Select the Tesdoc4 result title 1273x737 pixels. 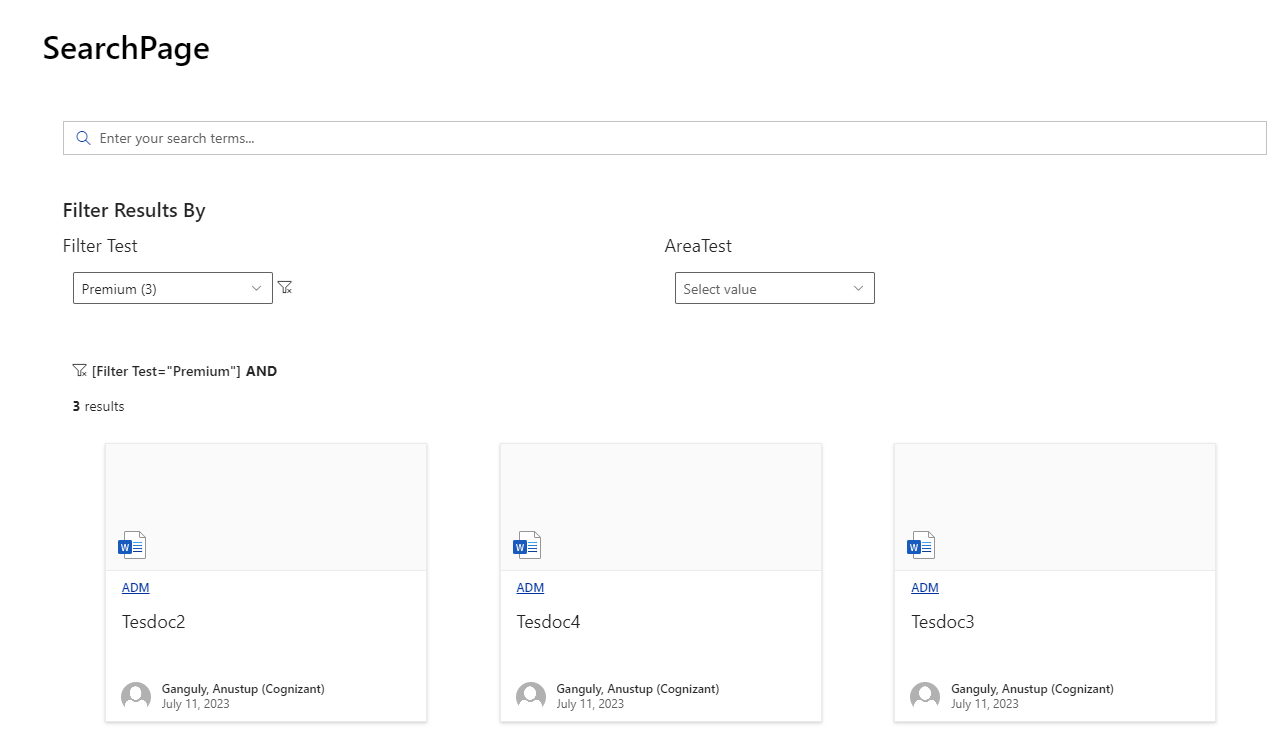click(549, 621)
